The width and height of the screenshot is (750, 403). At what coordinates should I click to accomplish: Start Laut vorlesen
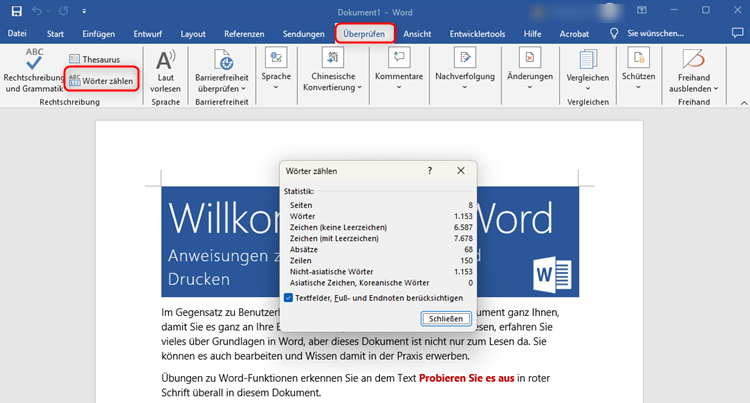coord(165,70)
